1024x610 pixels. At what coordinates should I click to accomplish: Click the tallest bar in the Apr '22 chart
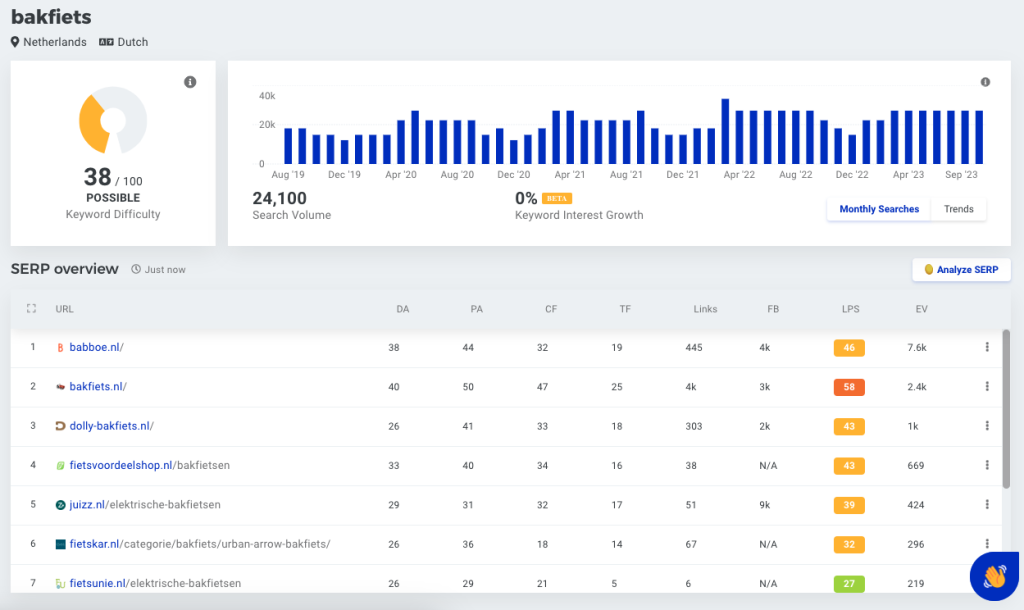725,131
